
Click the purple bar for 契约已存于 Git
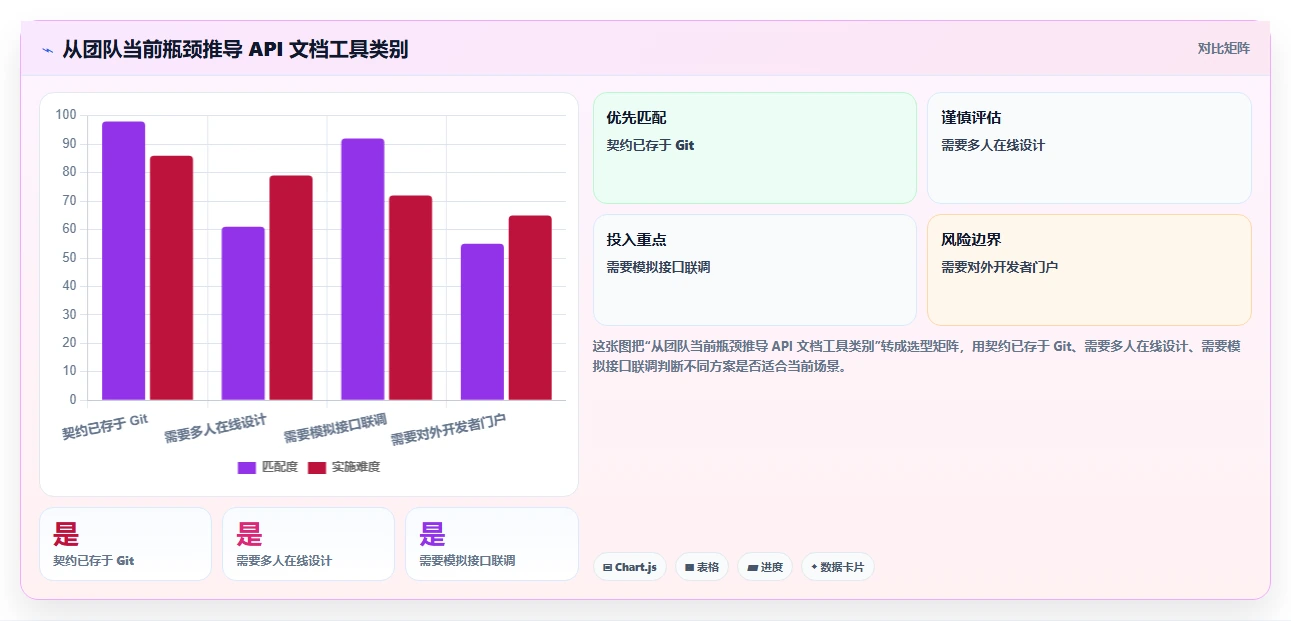pos(124,261)
